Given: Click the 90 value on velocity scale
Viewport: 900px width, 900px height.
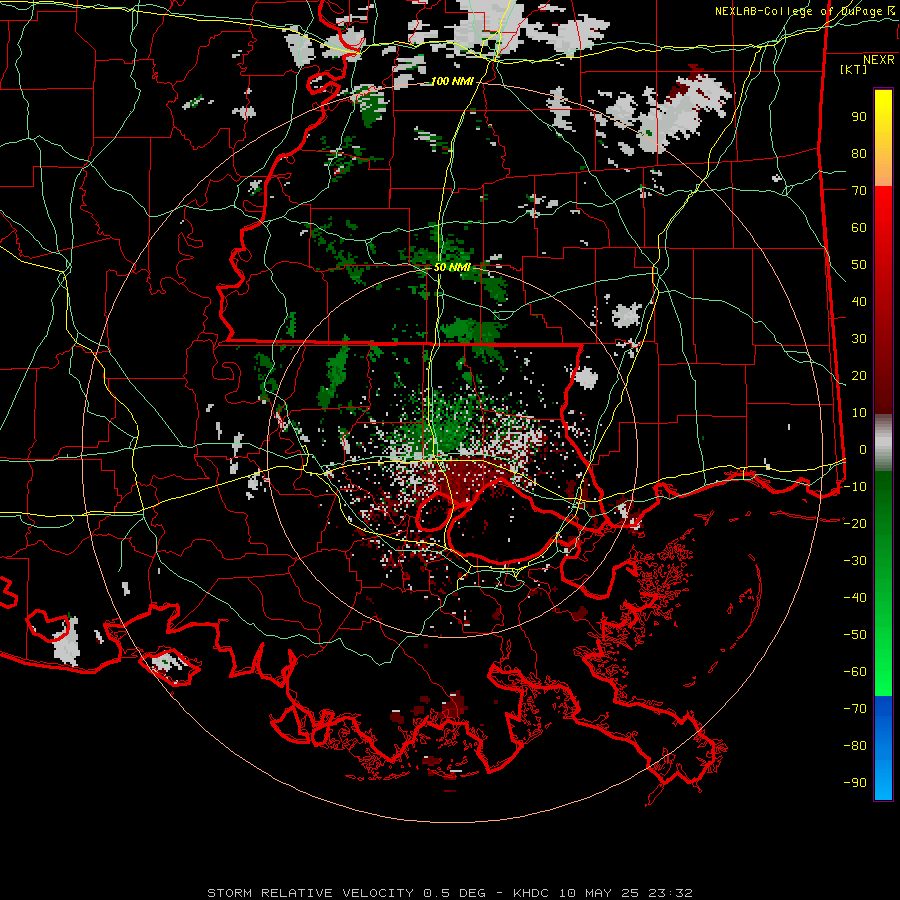Looking at the screenshot, I should 859,117.
